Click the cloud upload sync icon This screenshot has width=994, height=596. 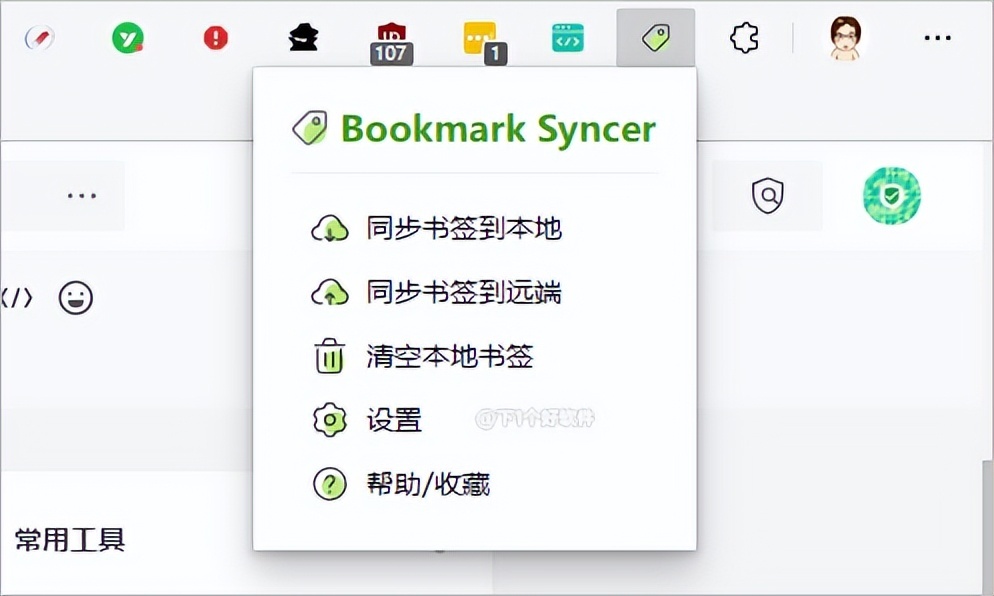click(330, 293)
